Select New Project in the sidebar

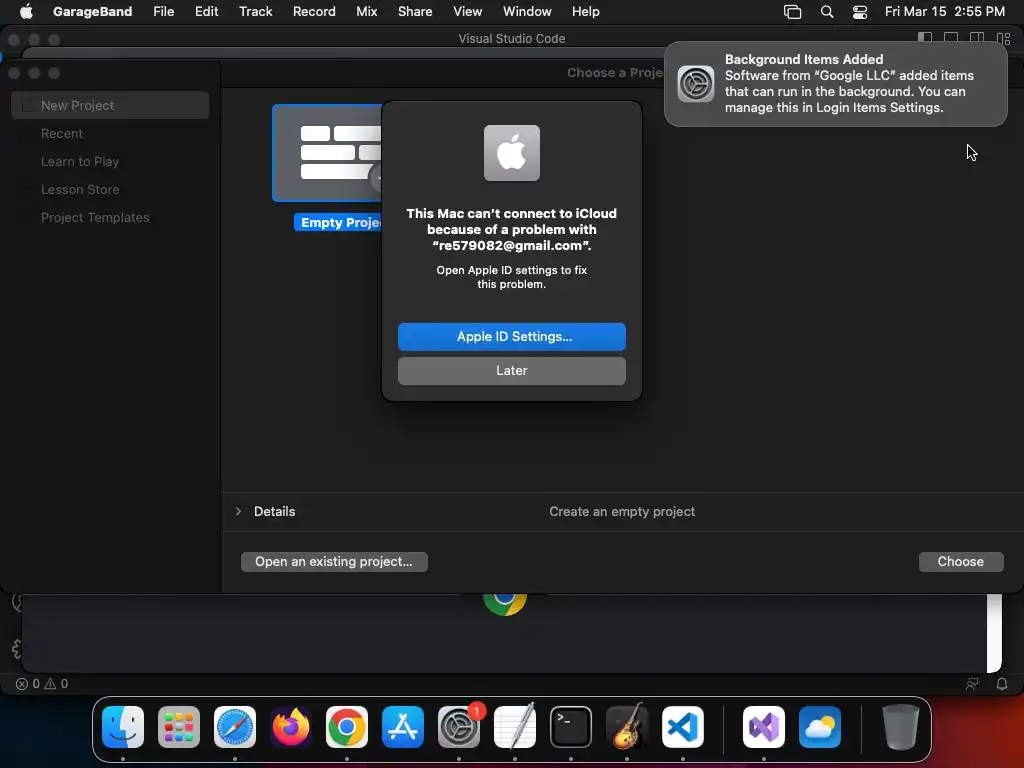coord(110,105)
